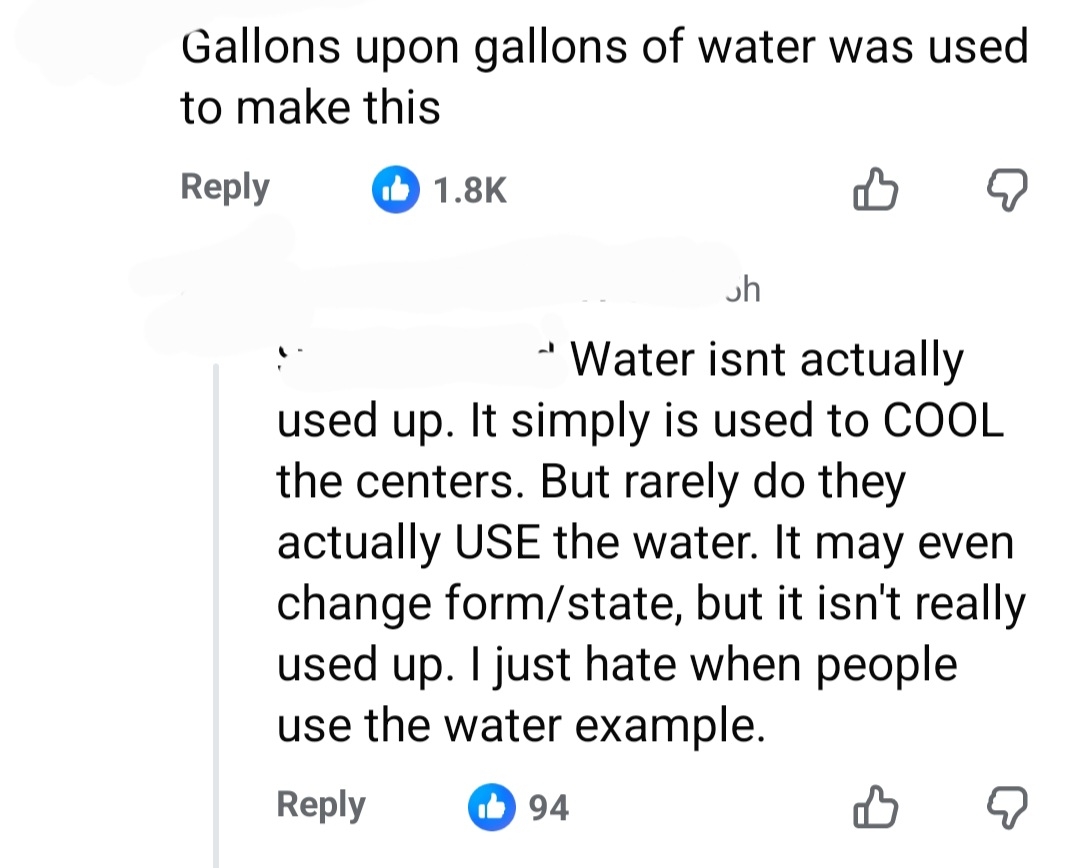The image size is (1080, 868).
Task: Click the blue like icon beside 1.8K
Action: [x=393, y=189]
